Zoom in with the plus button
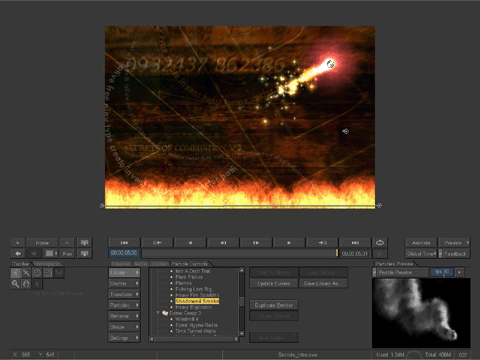The image size is (480, 360). coord(18,243)
